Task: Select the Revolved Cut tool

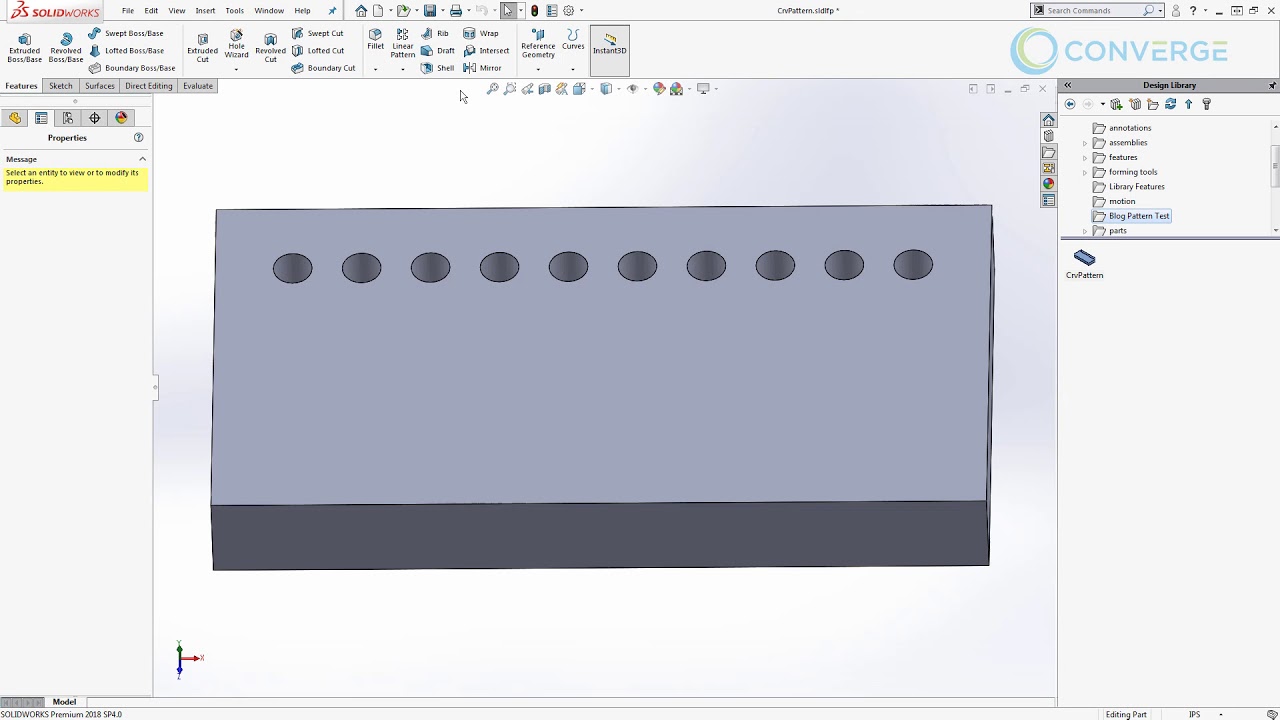Action: pyautogui.click(x=270, y=48)
